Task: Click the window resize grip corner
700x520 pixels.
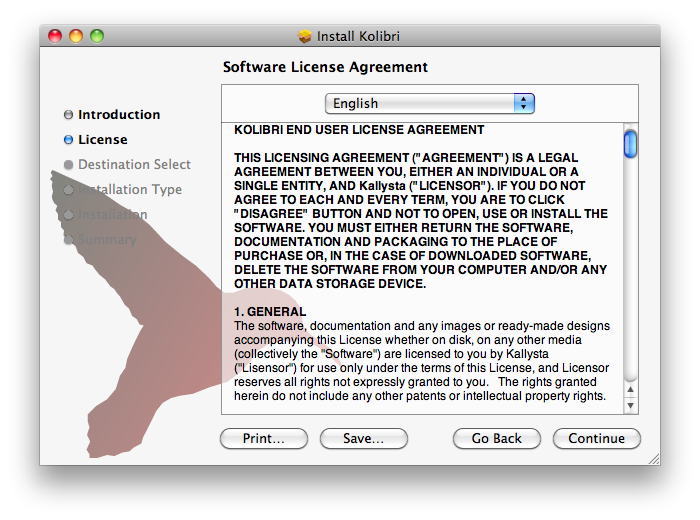Action: click(654, 459)
